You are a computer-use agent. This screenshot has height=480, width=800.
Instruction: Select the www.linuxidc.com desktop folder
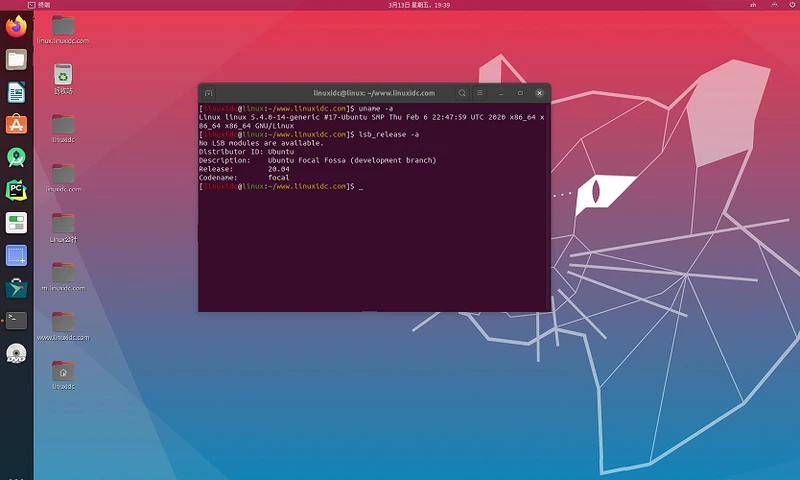[x=63, y=326]
